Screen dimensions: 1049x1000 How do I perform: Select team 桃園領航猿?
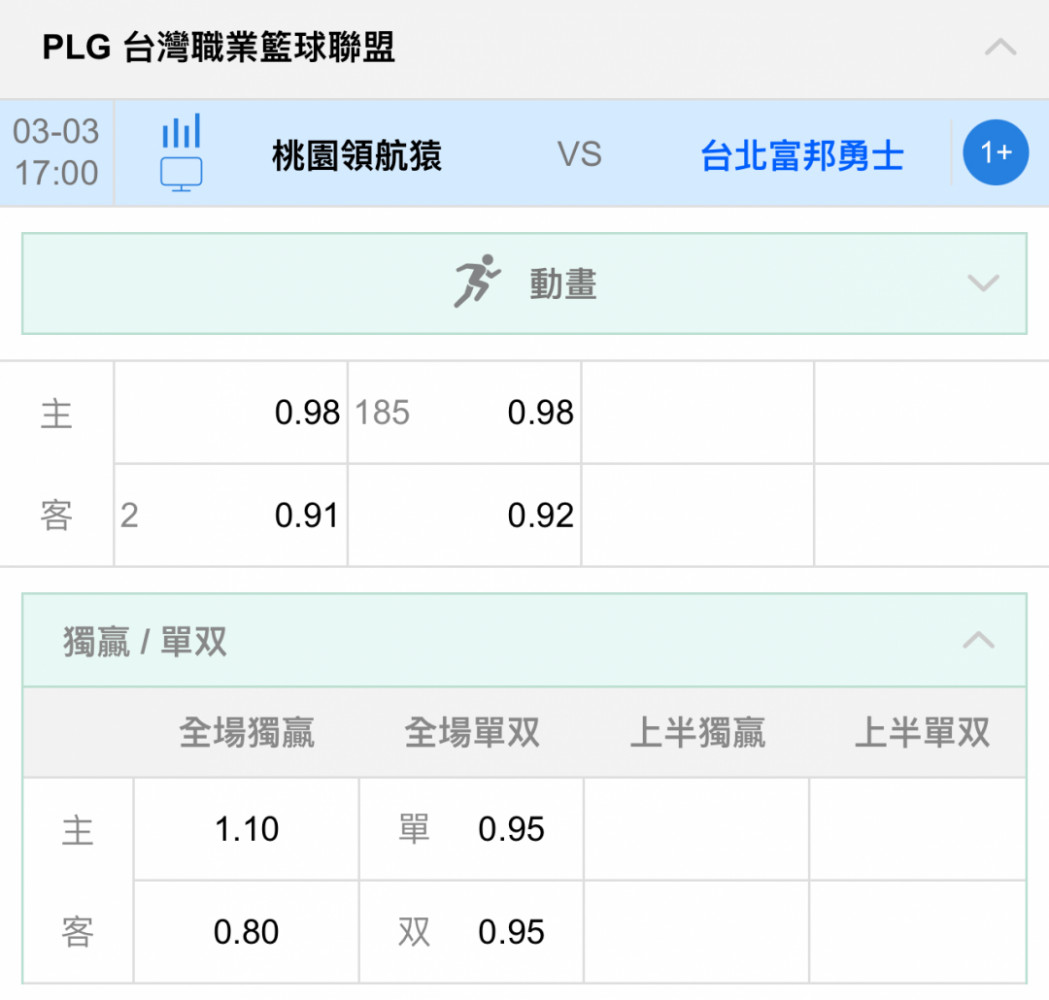pyautogui.click(x=357, y=155)
